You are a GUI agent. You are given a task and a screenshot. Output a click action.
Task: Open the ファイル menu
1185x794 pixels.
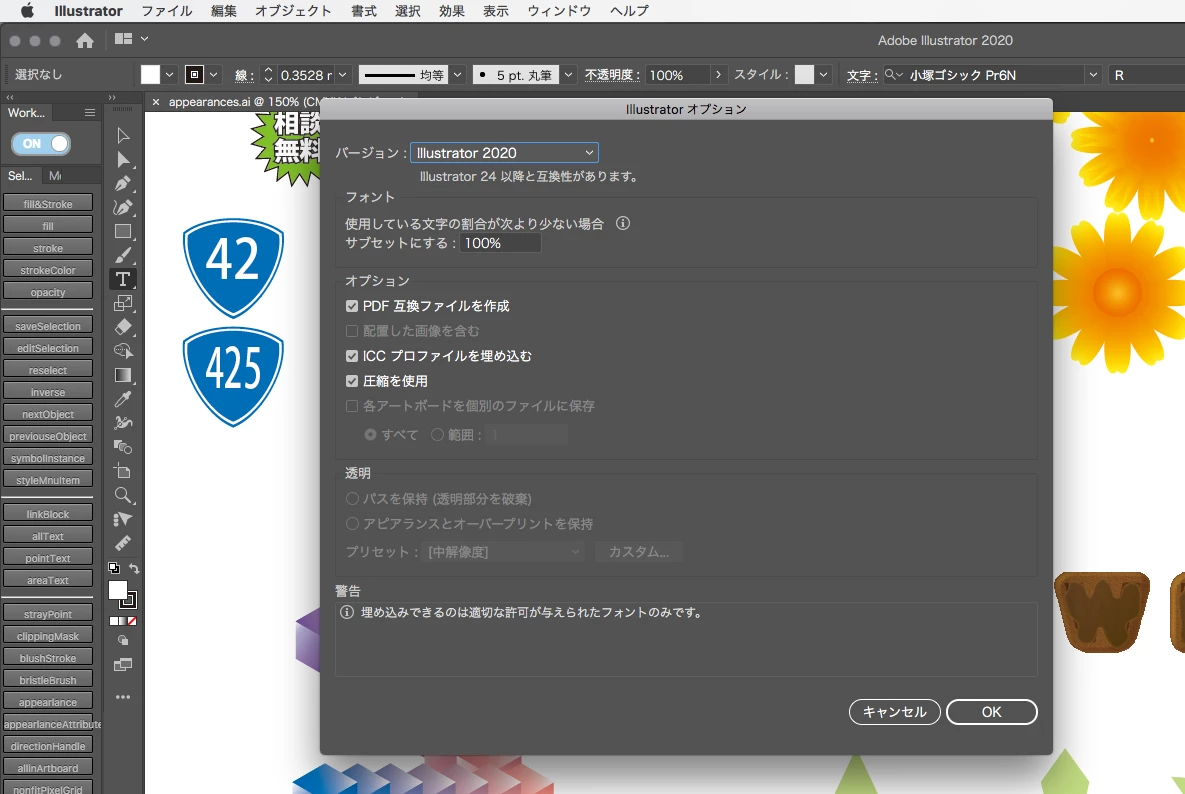point(166,11)
